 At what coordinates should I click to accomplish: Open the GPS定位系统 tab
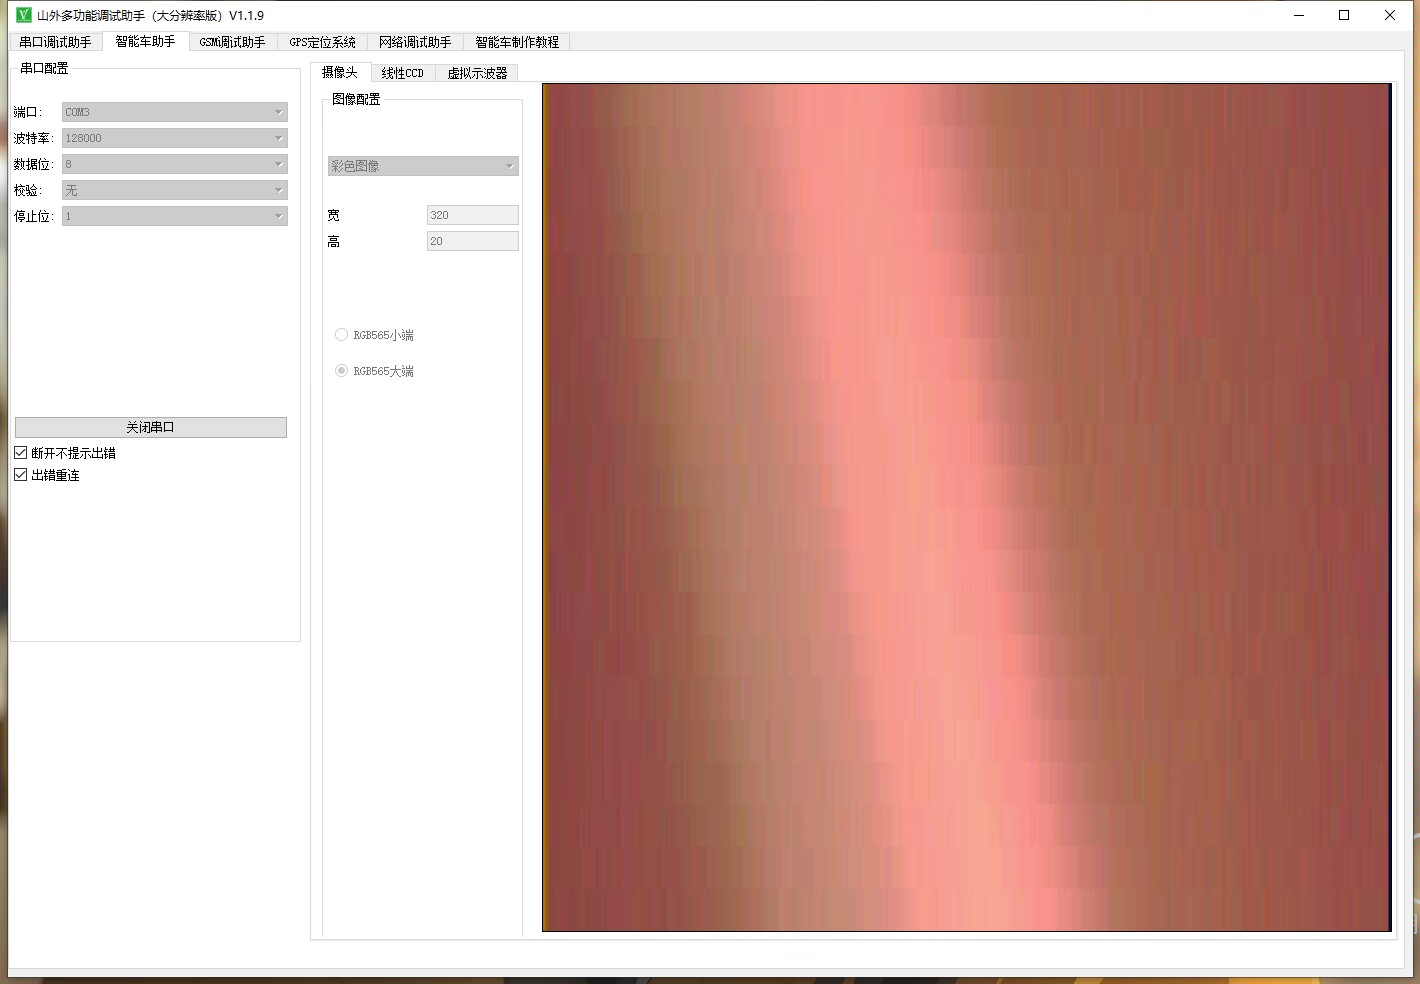tap(322, 42)
